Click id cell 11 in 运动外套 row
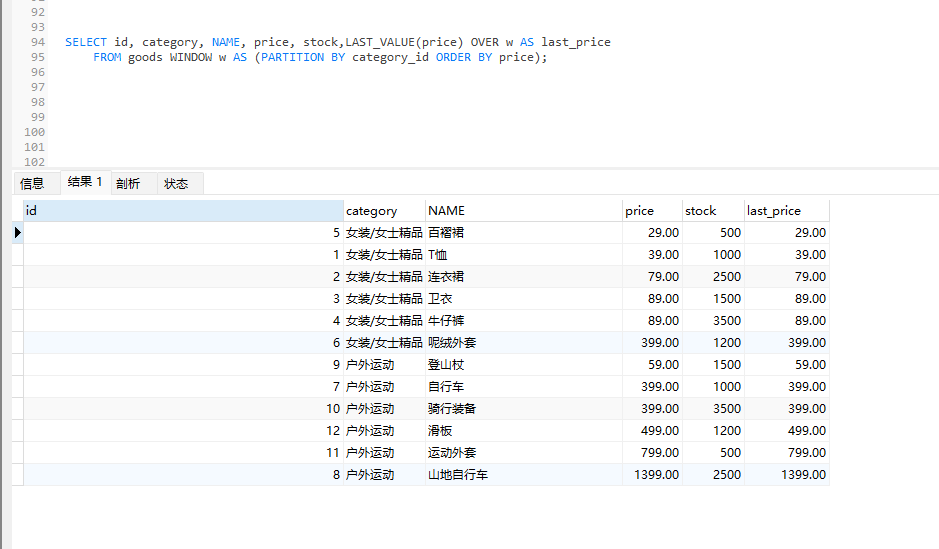 (183, 453)
